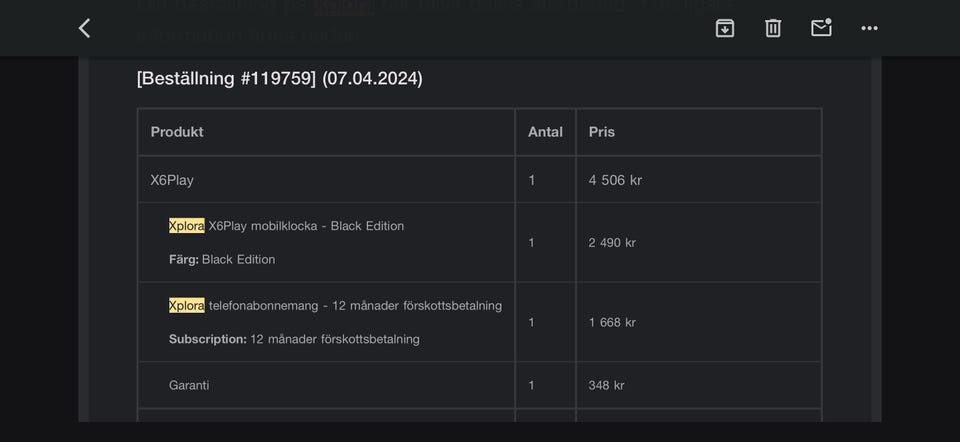Tap highlighted Xplora in the telefonabonnemang line
This screenshot has height=442, width=960.
coord(186,305)
